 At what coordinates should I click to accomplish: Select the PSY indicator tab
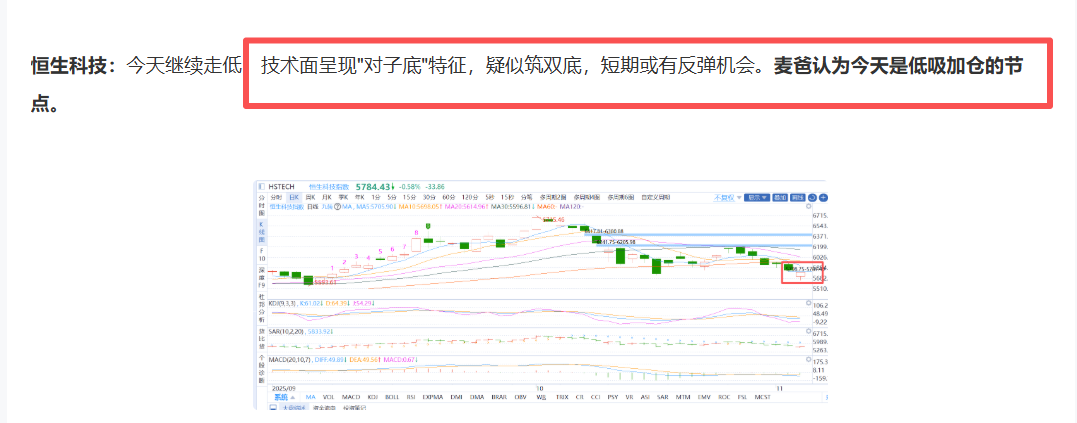click(613, 397)
